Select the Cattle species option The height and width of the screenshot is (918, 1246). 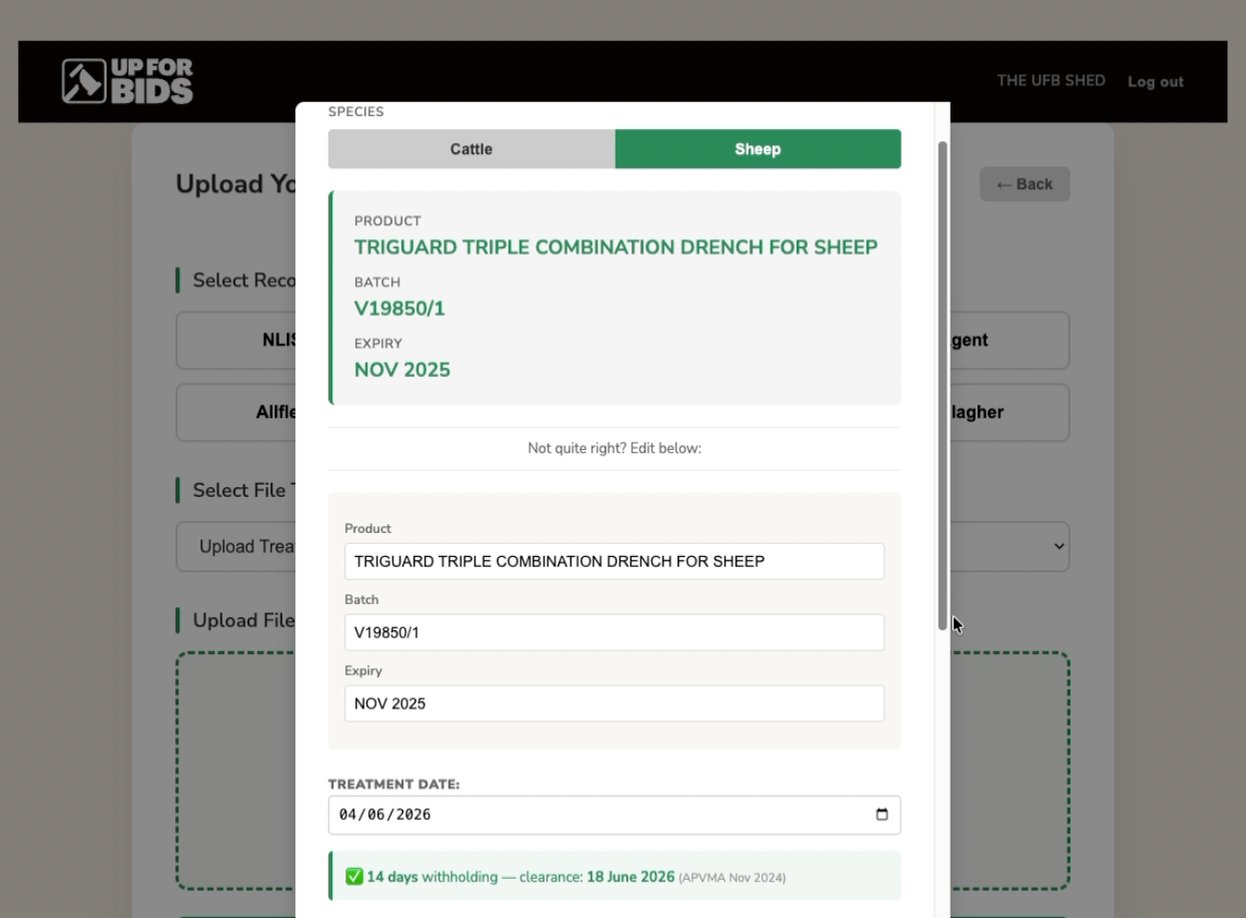[x=471, y=149]
